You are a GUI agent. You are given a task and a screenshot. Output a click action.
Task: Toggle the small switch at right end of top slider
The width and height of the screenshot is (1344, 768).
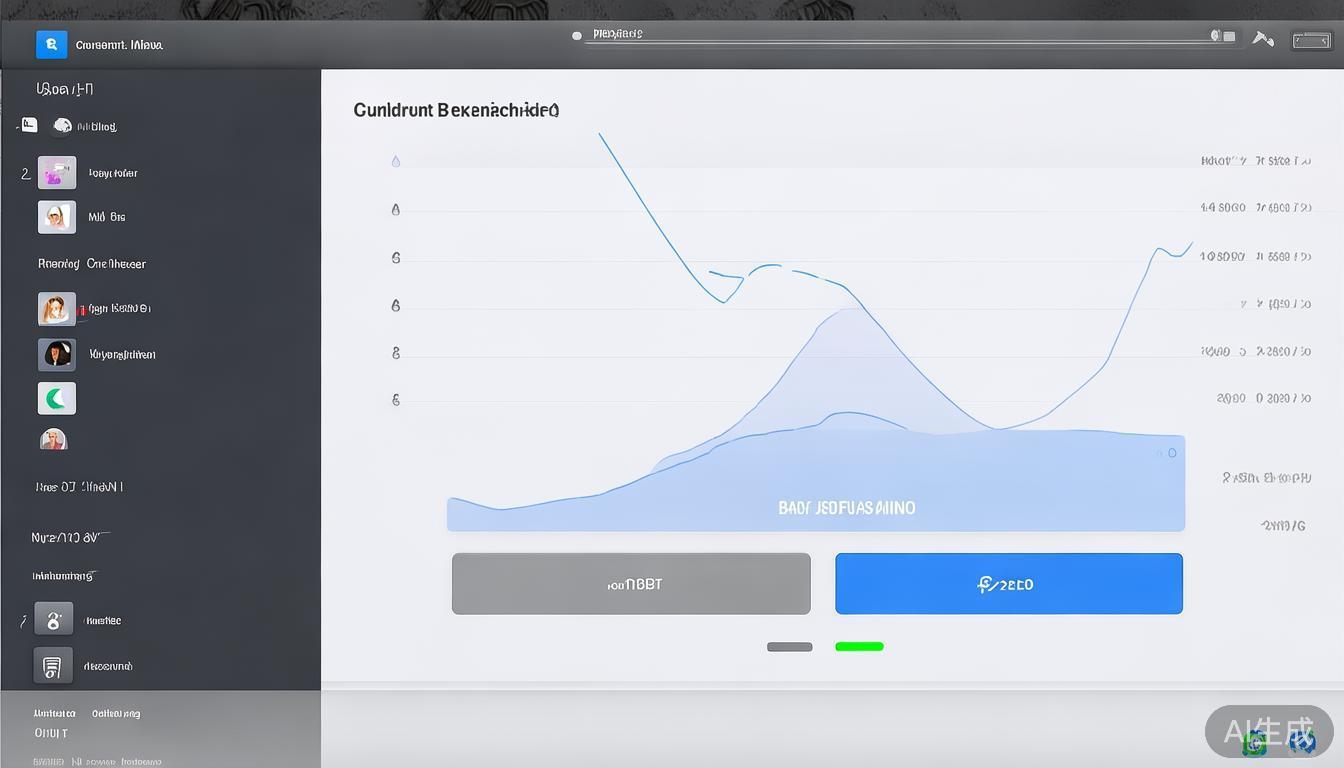1223,36
